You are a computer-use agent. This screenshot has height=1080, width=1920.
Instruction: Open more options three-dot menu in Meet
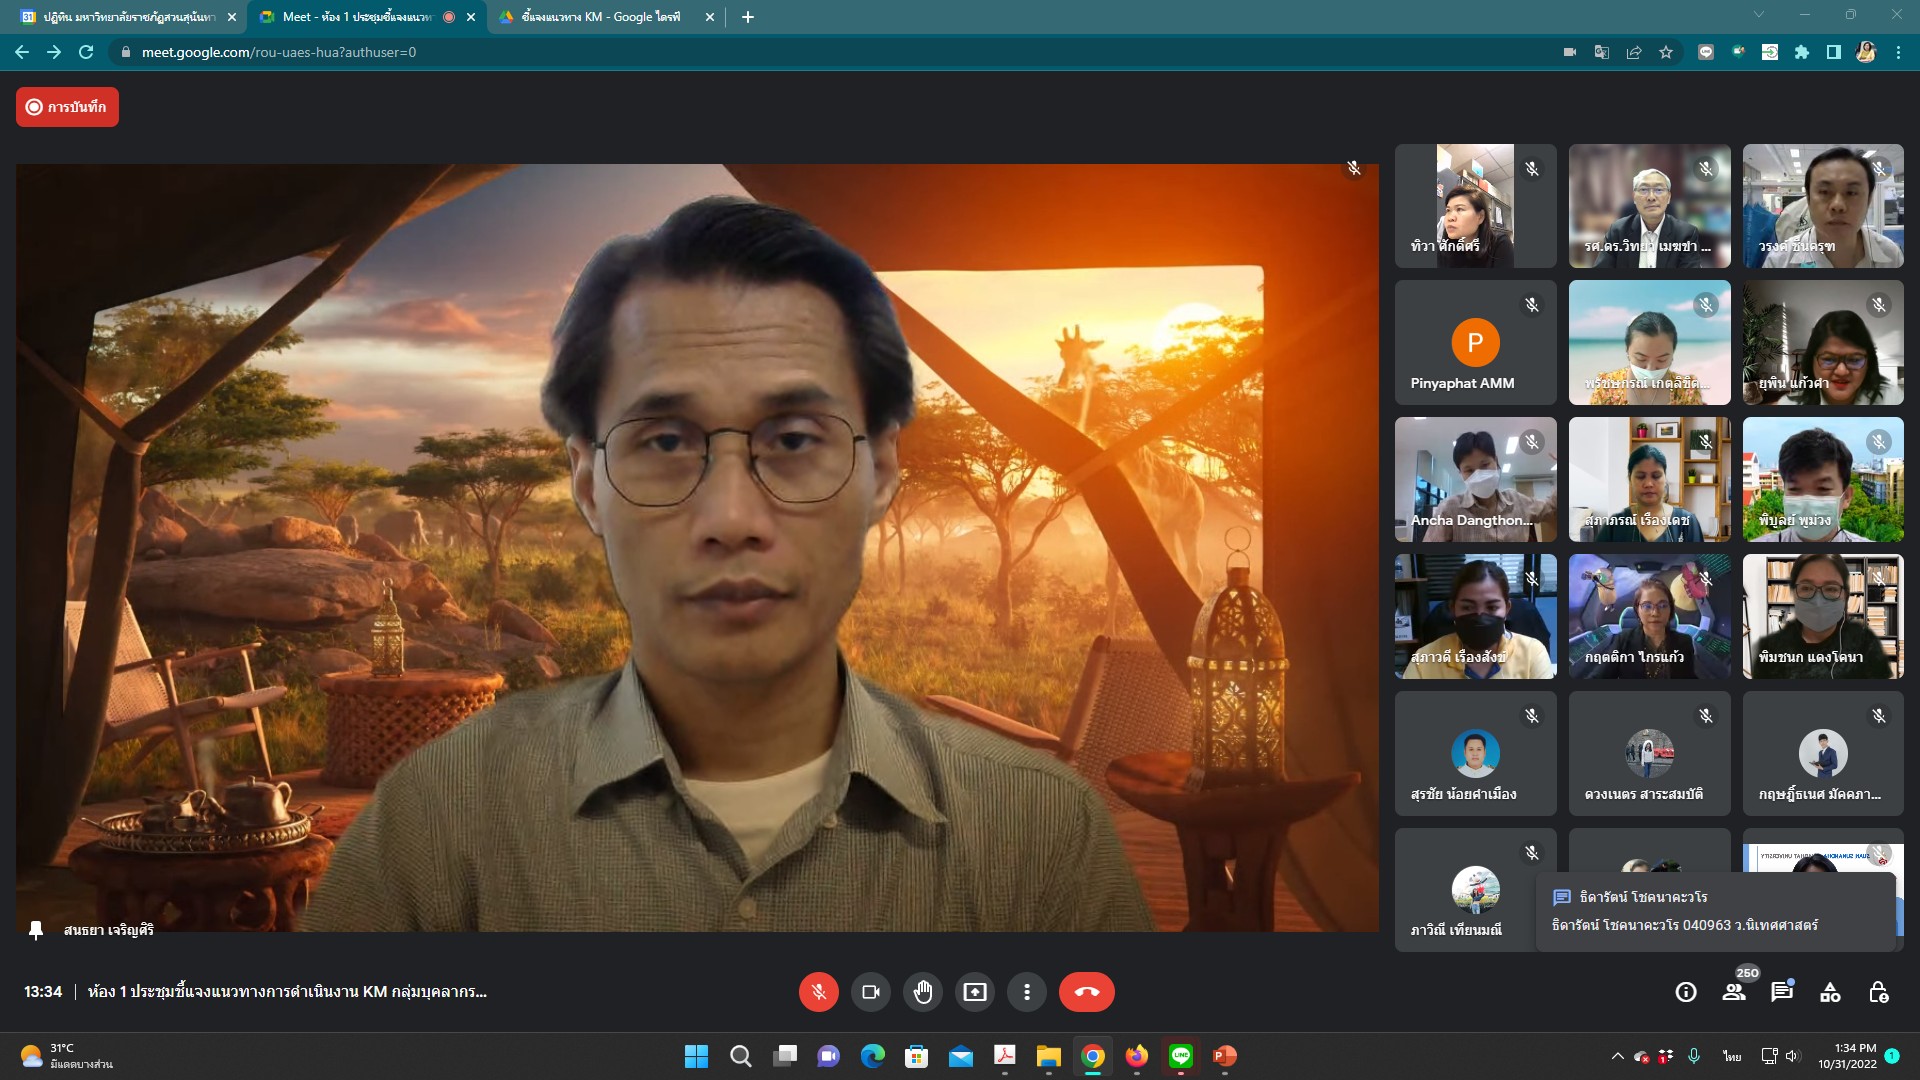tap(1026, 992)
